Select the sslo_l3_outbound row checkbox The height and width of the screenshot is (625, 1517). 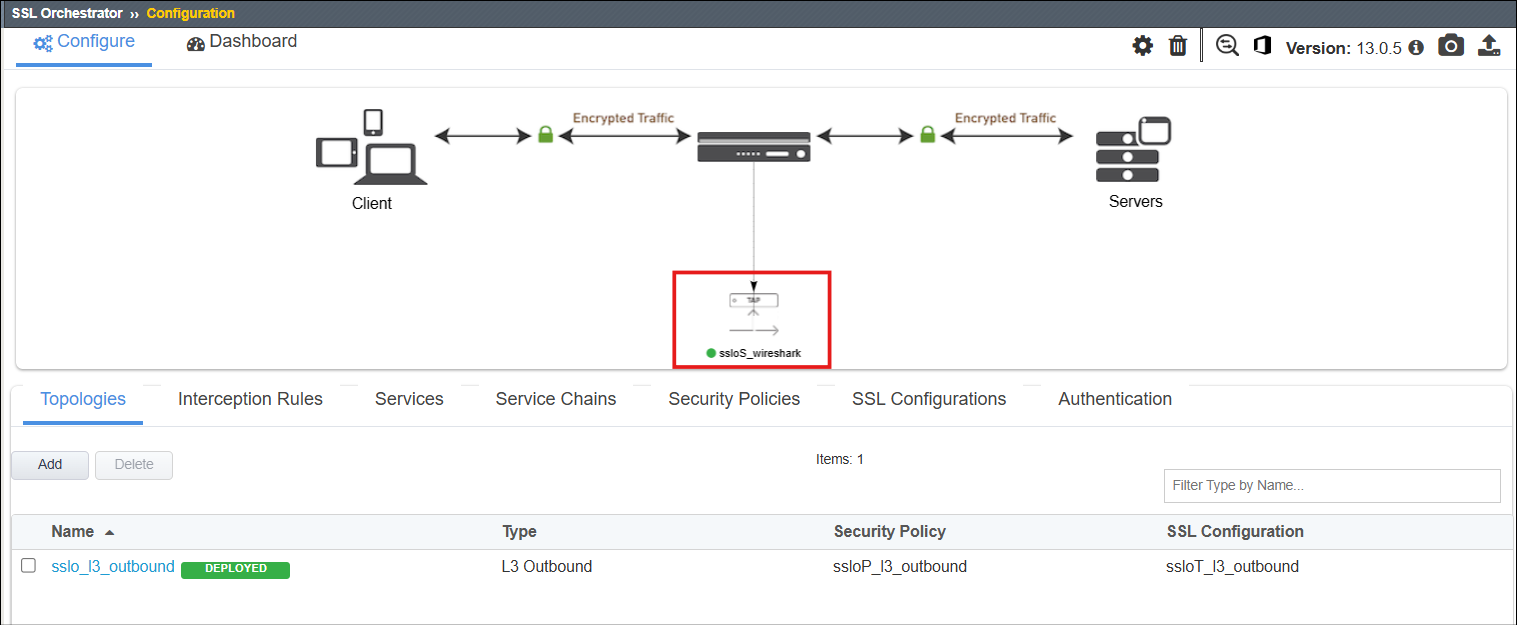coord(29,566)
